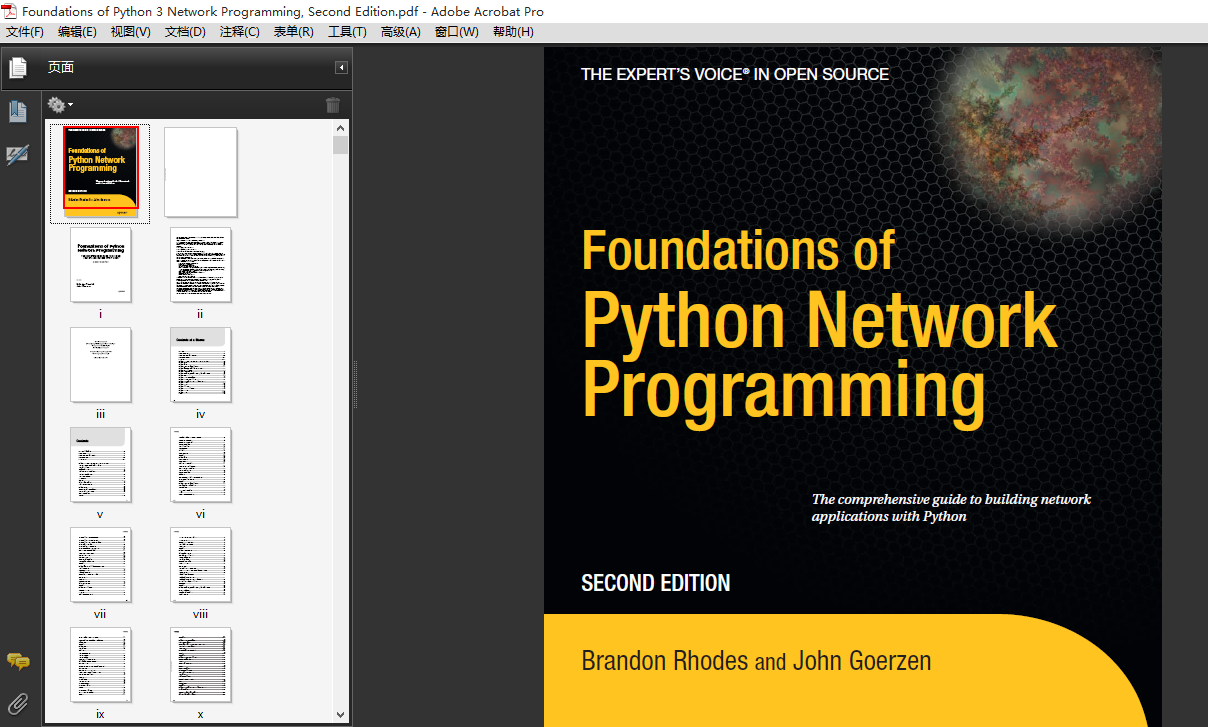Click the thumbnail scrollbar down arrow
This screenshot has width=1208, height=727.
click(340, 714)
